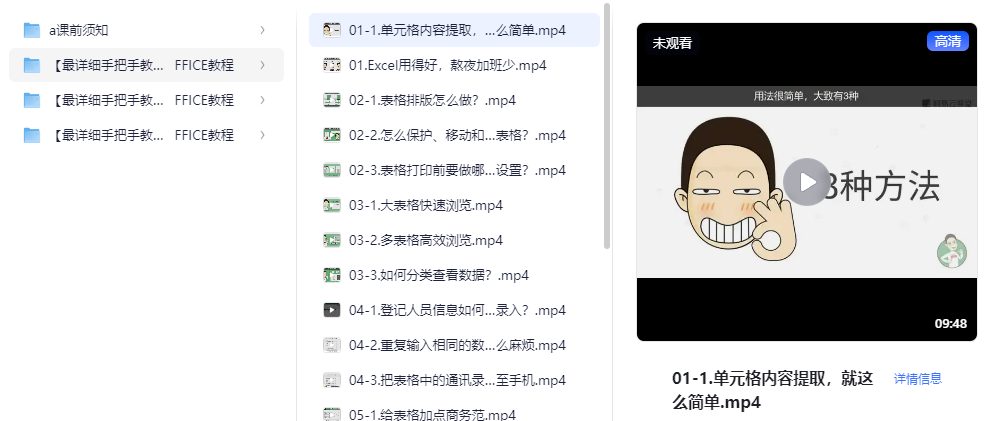Click the 高清 quality badge
Viewport: 991px width, 421px height.
pyautogui.click(x=947, y=42)
